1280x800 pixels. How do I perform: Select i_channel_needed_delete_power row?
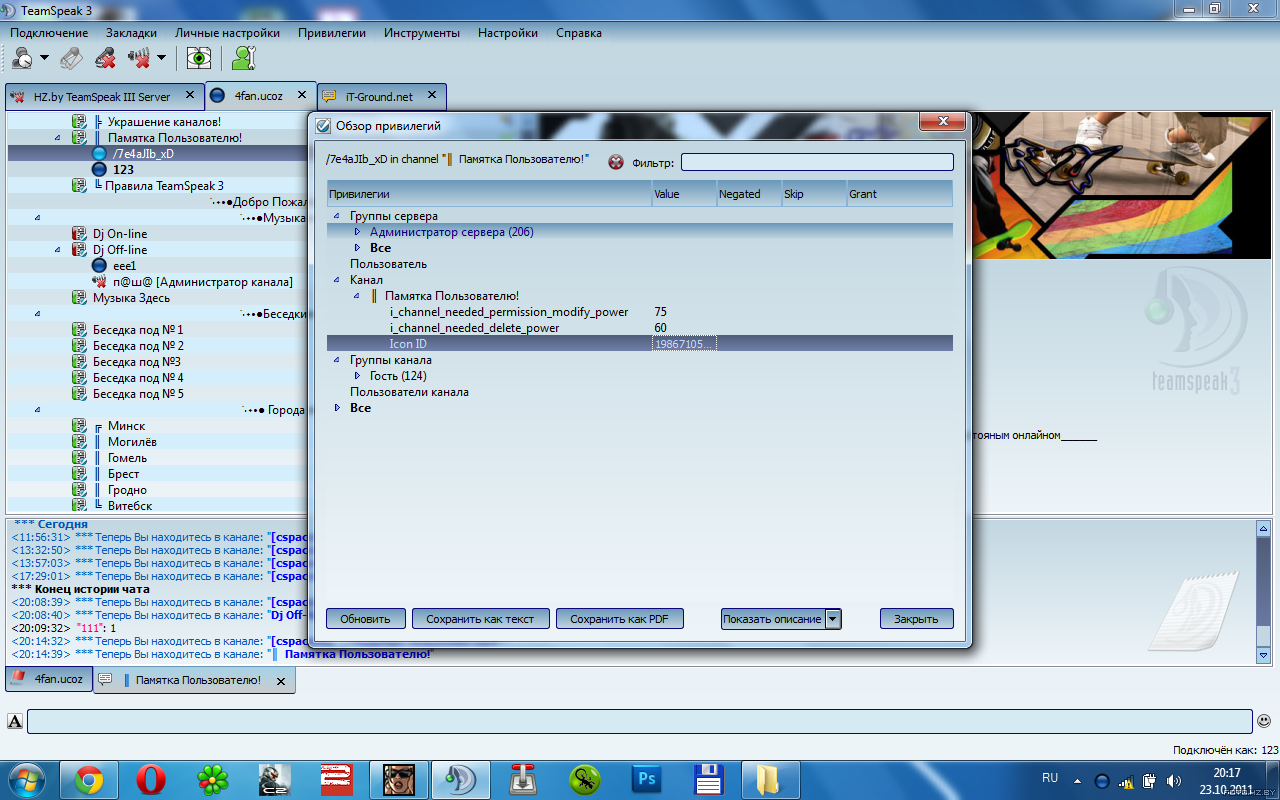pyautogui.click(x=640, y=328)
